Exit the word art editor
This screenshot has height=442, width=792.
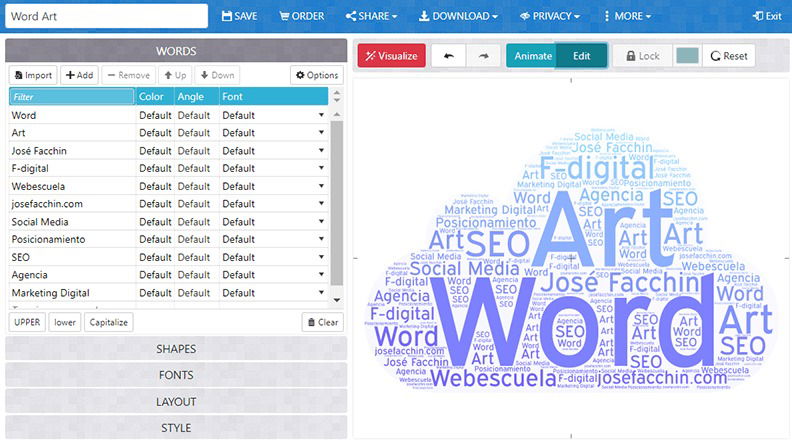[767, 16]
